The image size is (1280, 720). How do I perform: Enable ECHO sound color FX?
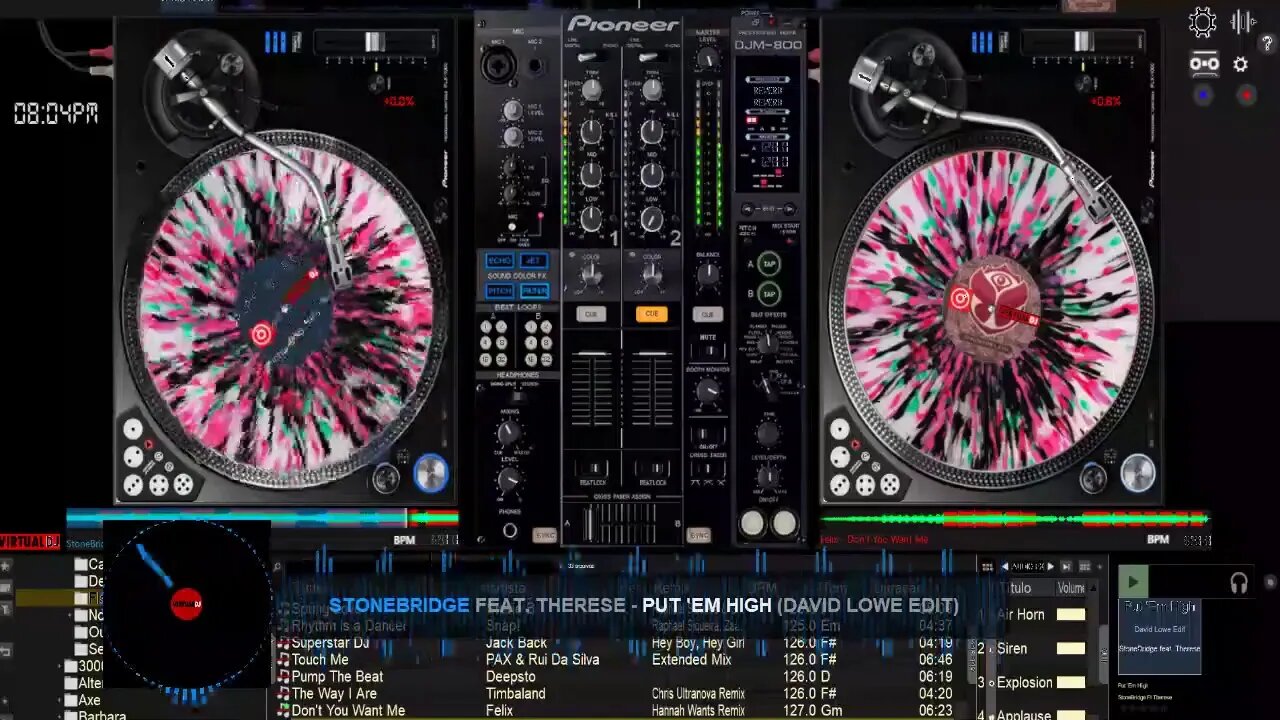click(x=500, y=261)
